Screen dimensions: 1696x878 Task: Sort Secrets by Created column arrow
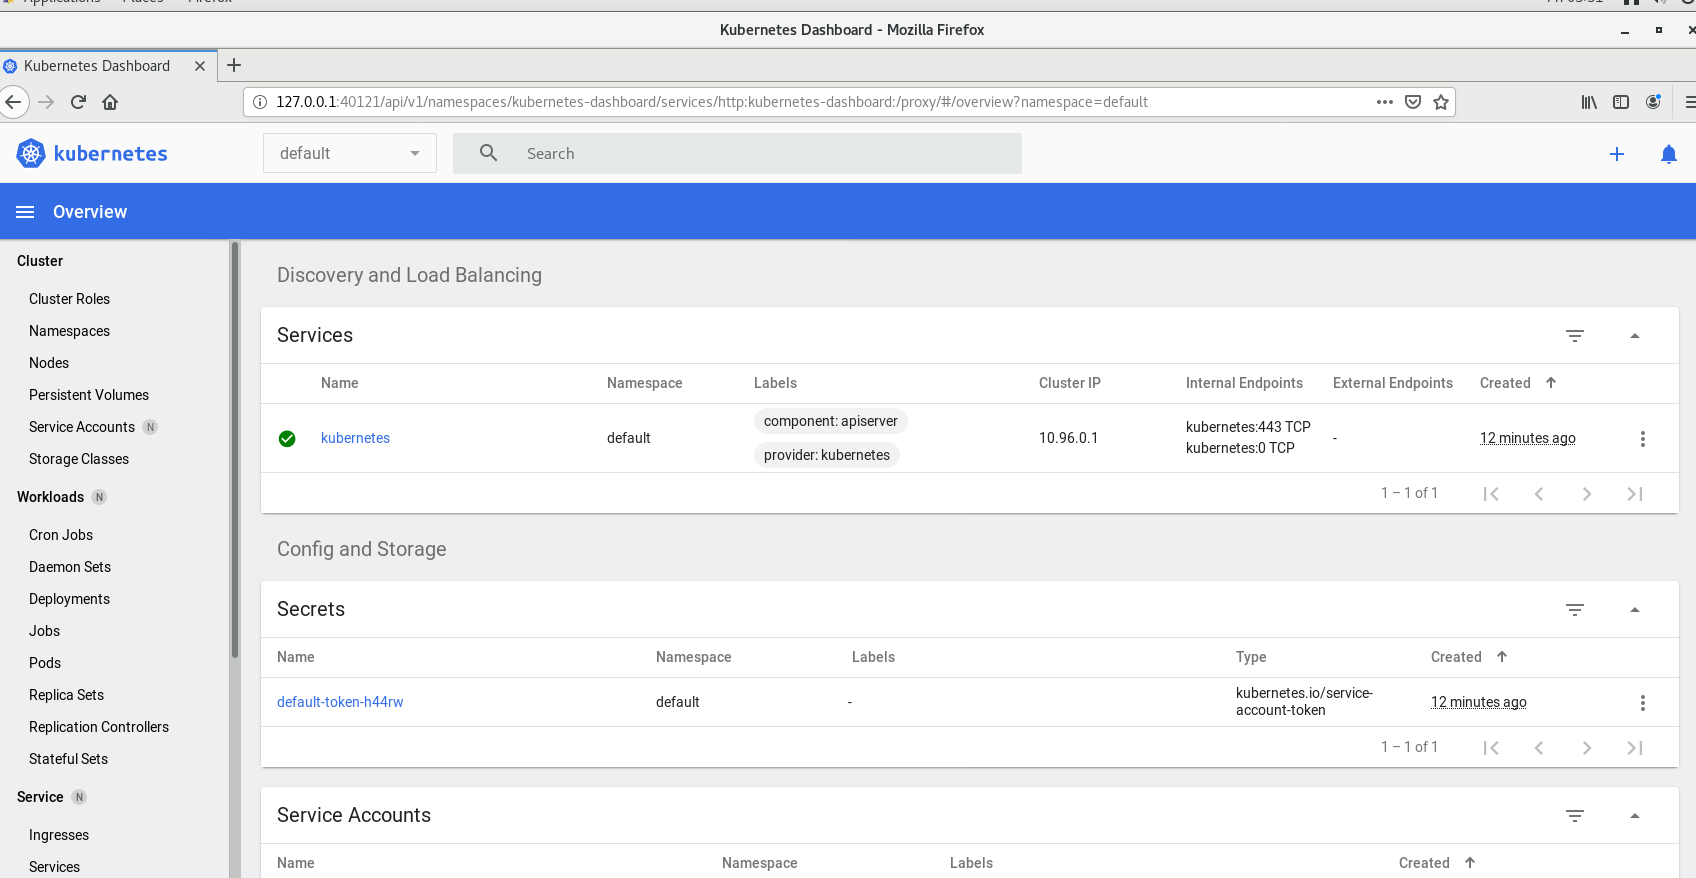click(1502, 657)
